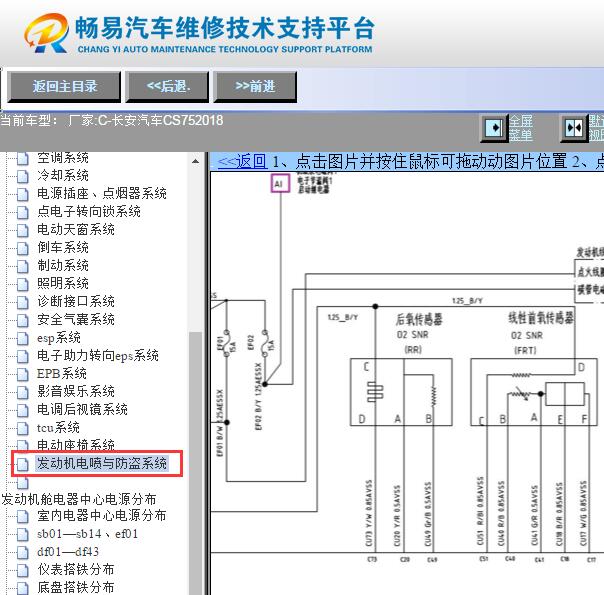Open 冷却系统 tree item
This screenshot has width=604, height=595.
[63, 176]
